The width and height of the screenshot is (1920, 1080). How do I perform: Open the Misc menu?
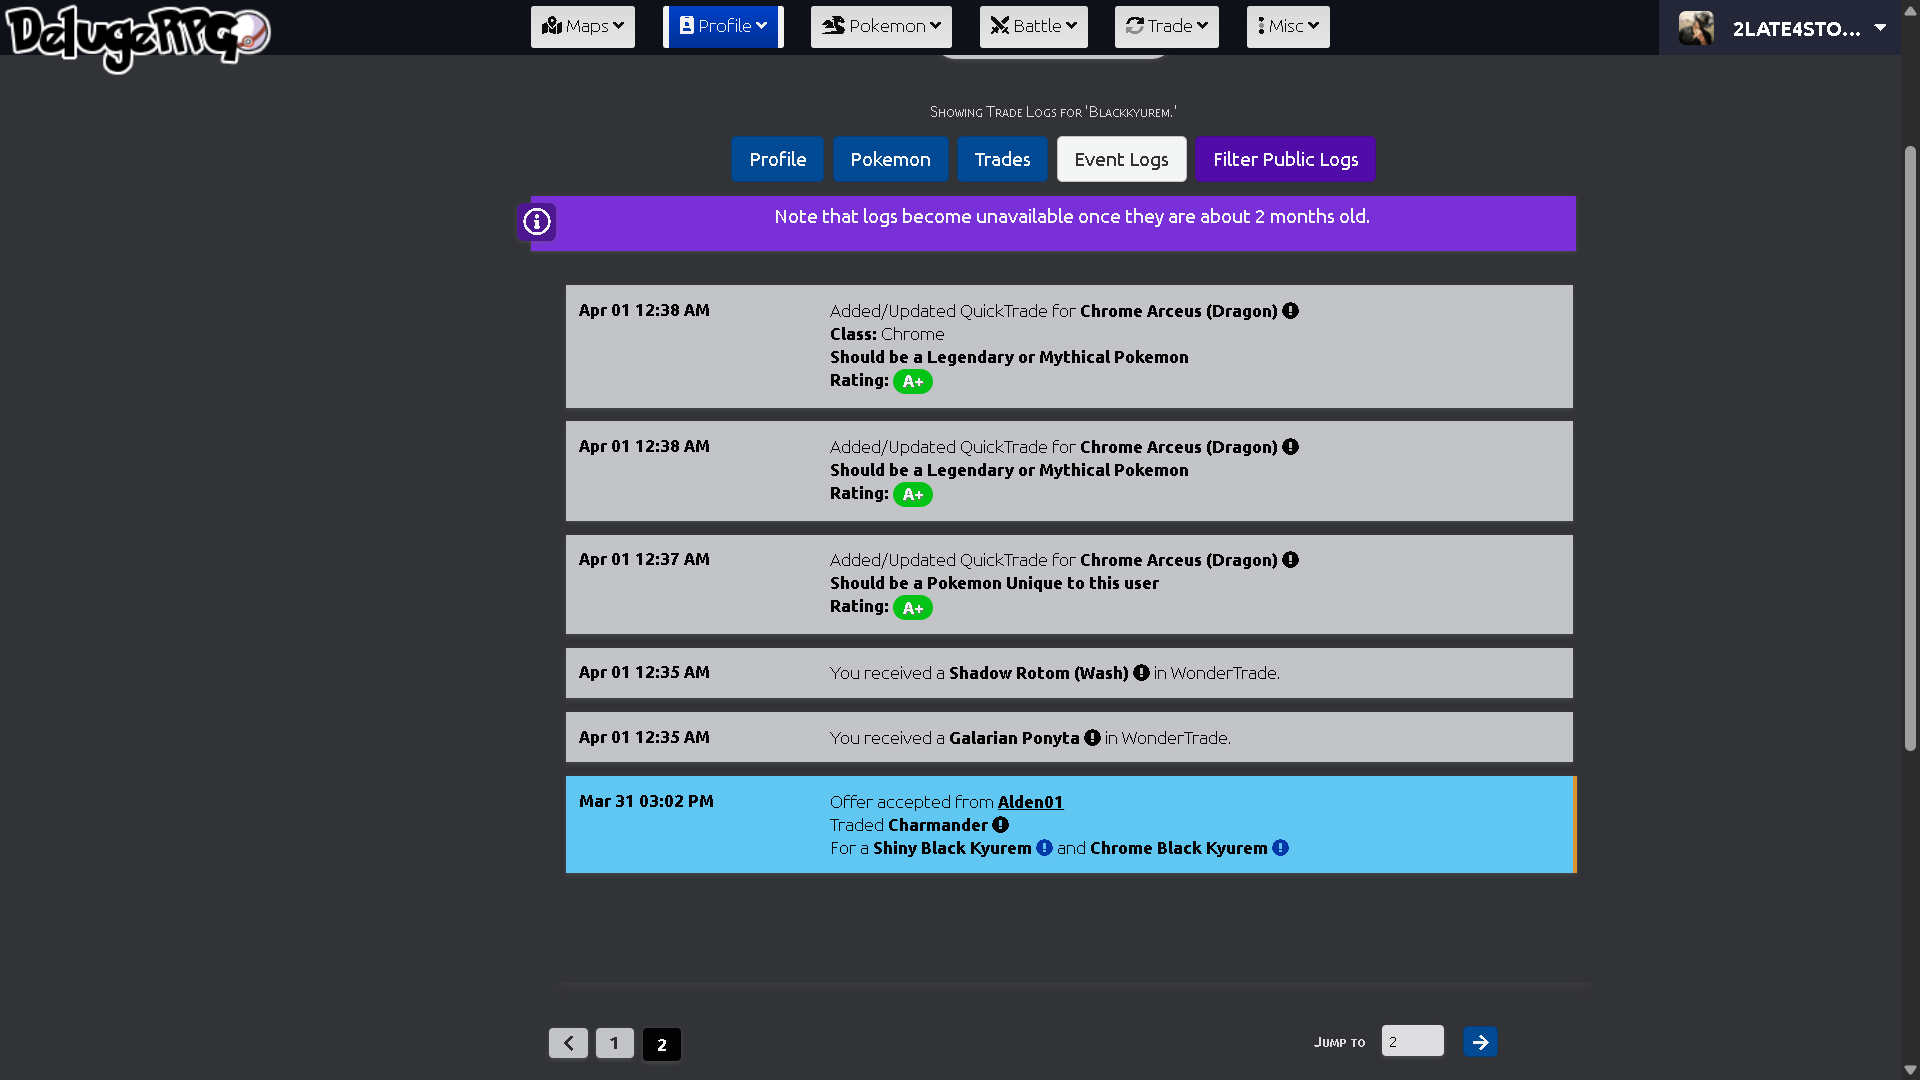(x=1288, y=27)
